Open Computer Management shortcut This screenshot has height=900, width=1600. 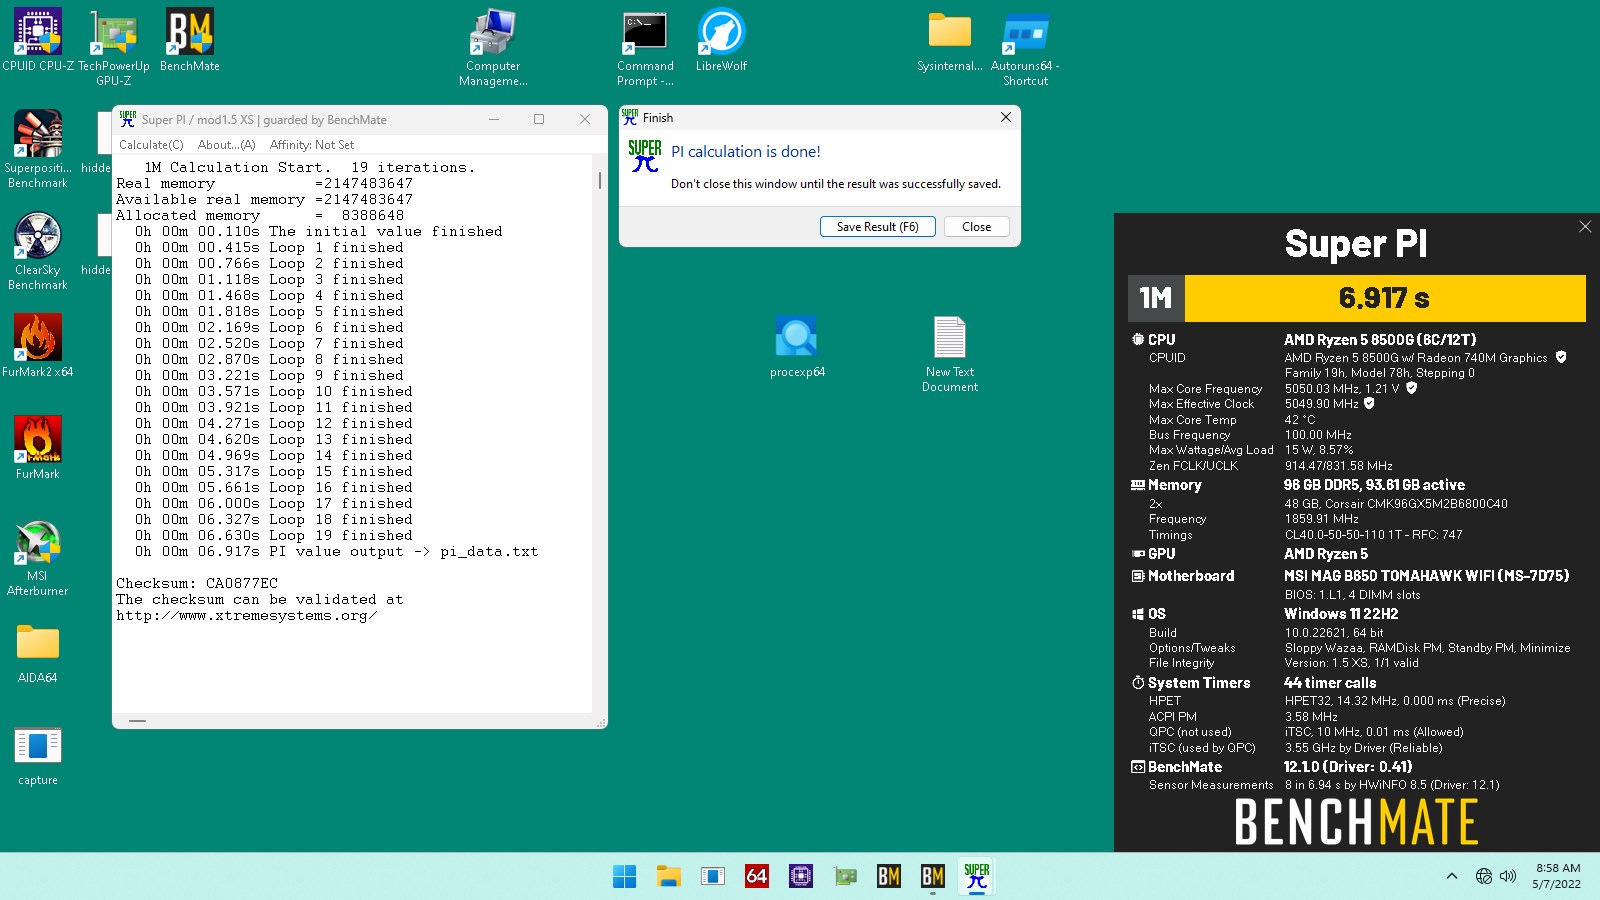point(493,47)
